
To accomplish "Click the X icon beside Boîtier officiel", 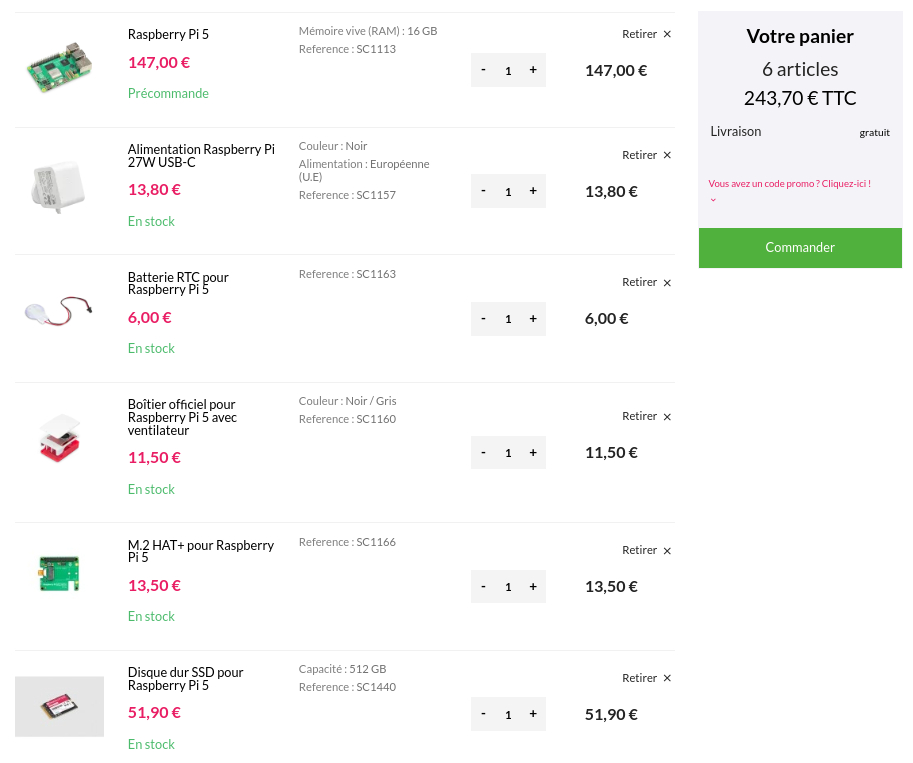I will (667, 417).
